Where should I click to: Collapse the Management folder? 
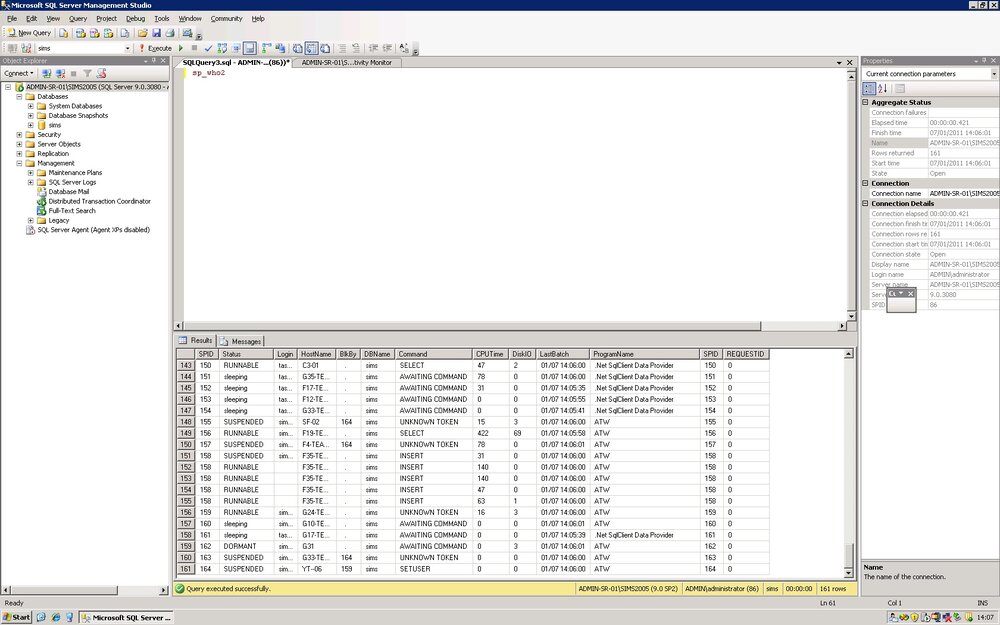(x=19, y=163)
